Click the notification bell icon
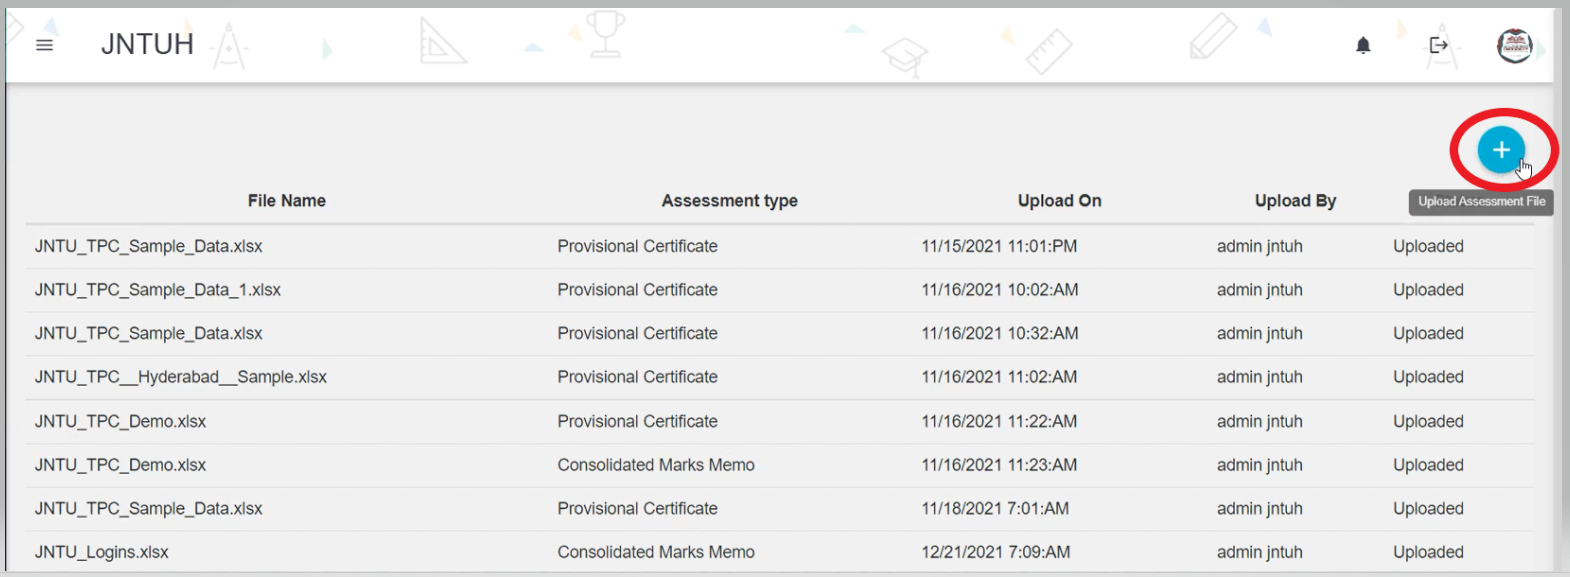The image size is (1570, 577). click(1362, 45)
